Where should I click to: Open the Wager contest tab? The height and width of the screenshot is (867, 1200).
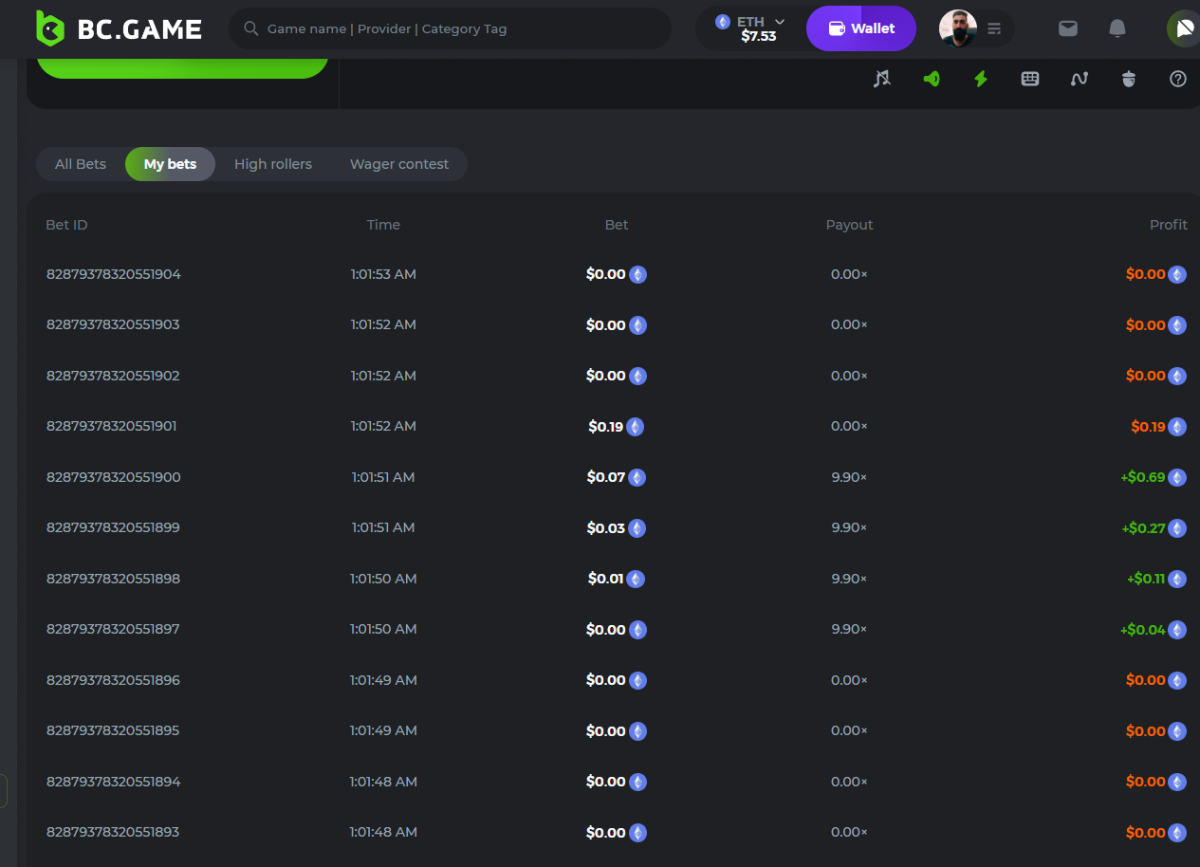[399, 164]
